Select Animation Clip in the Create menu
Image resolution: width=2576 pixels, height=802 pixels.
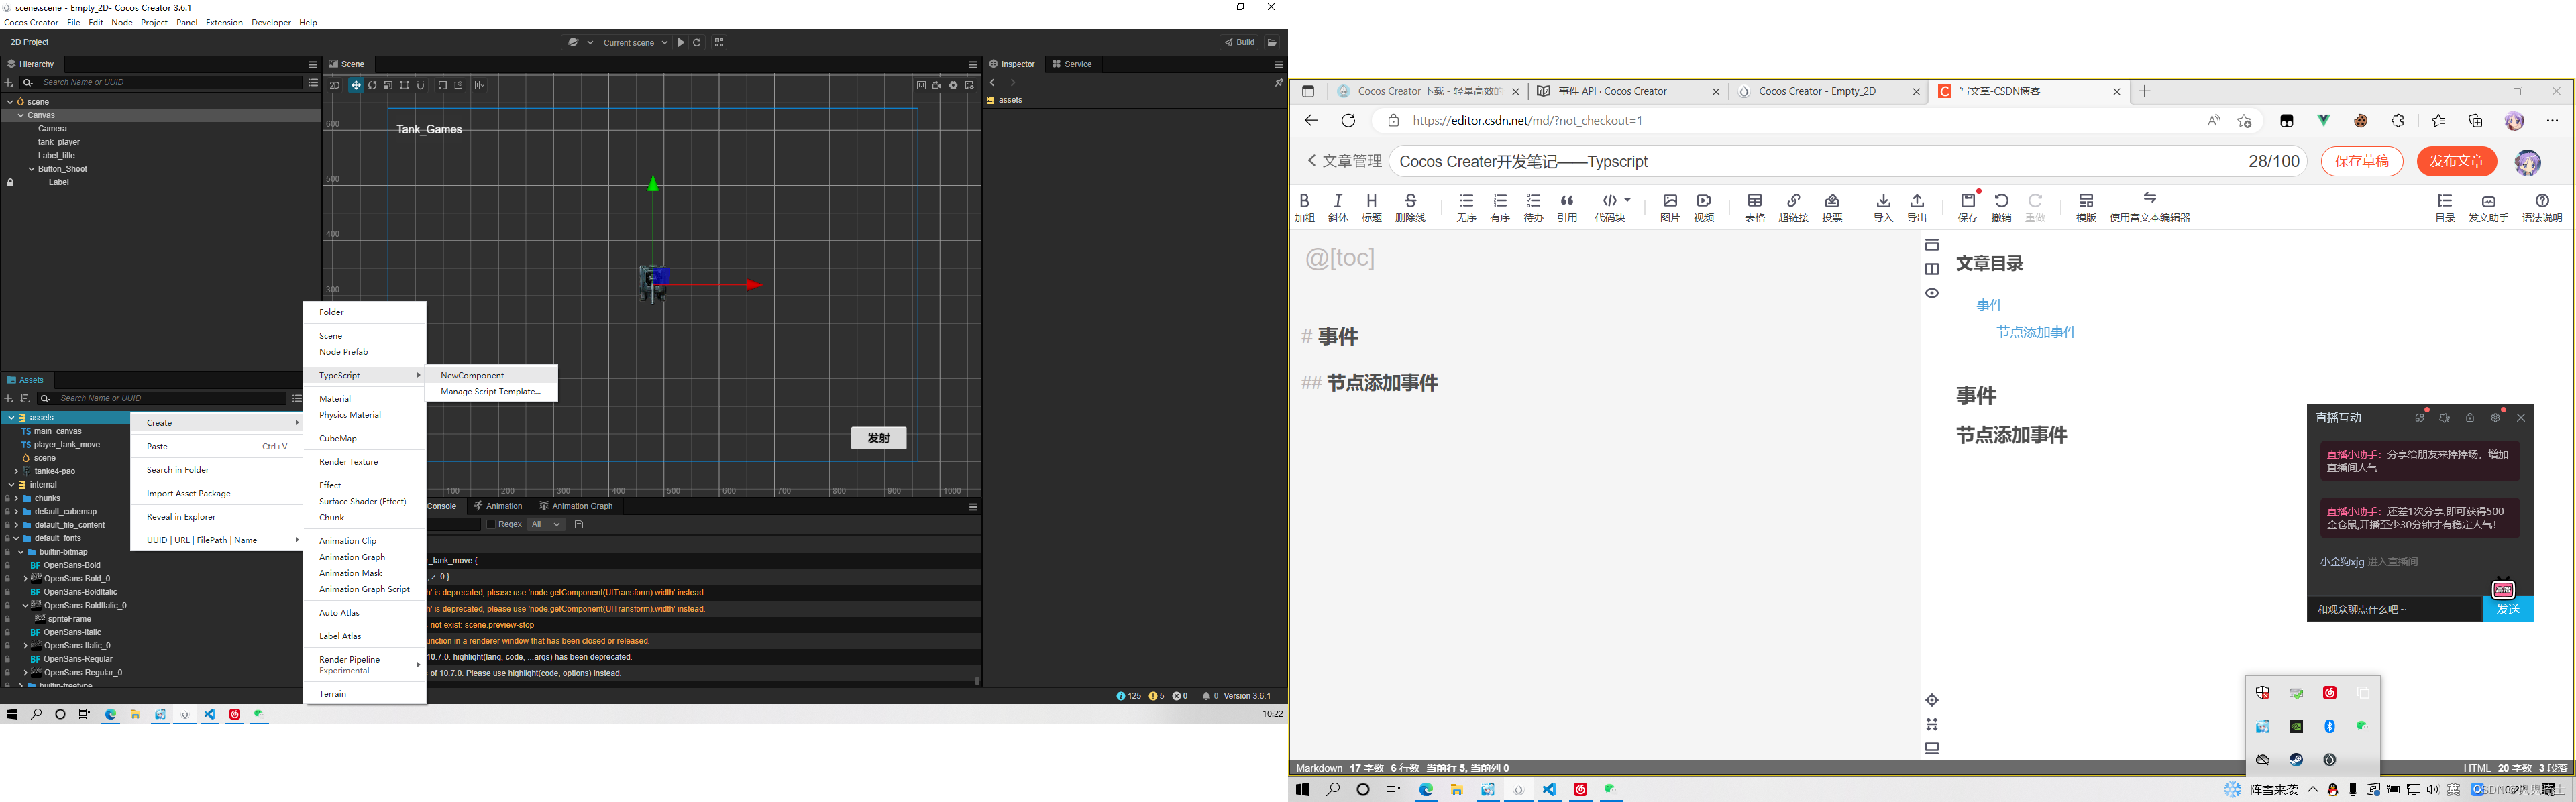coord(365,541)
